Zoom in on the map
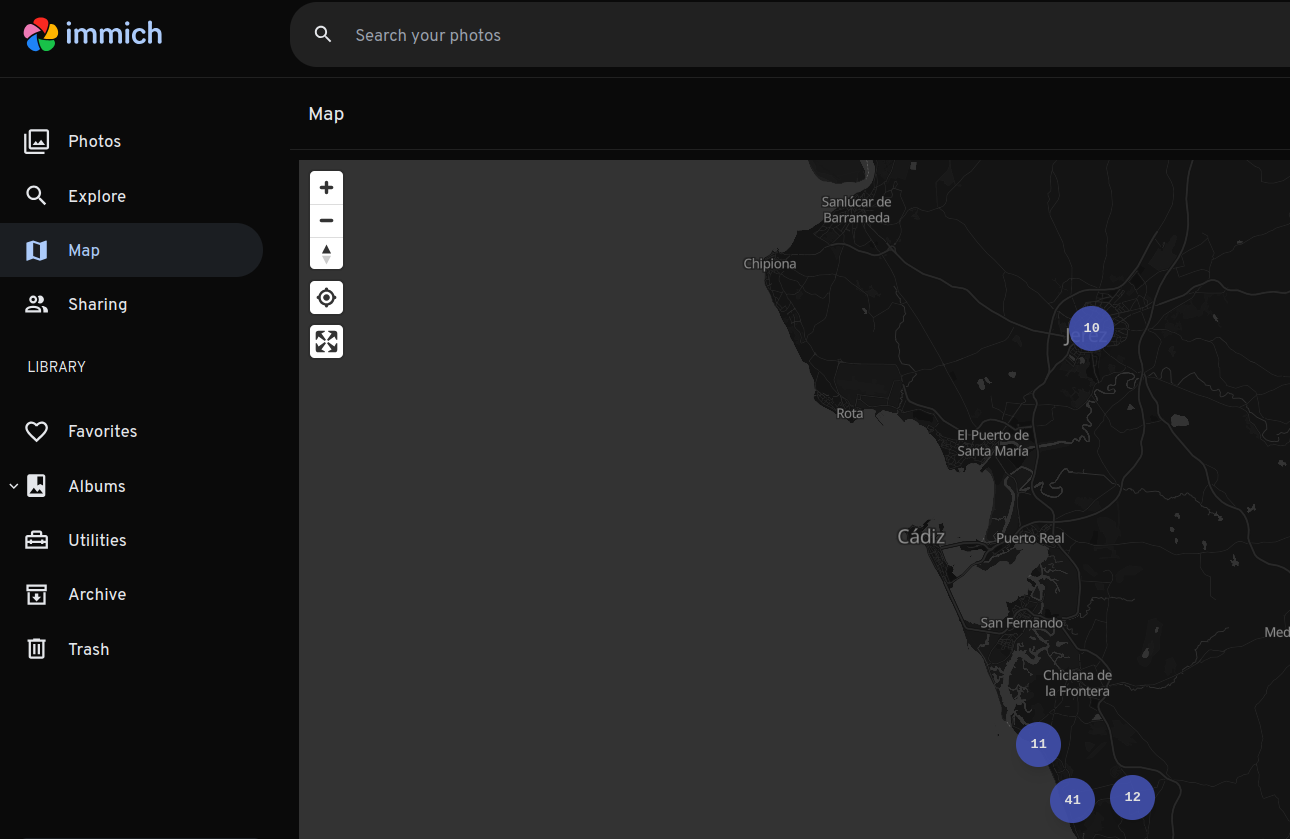This screenshot has width=1290, height=839. 326,188
